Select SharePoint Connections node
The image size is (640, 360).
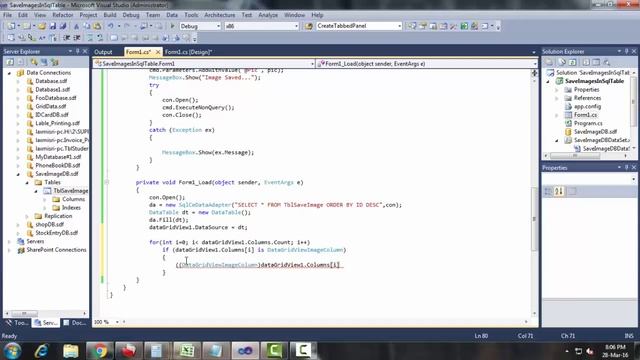pos(56,250)
